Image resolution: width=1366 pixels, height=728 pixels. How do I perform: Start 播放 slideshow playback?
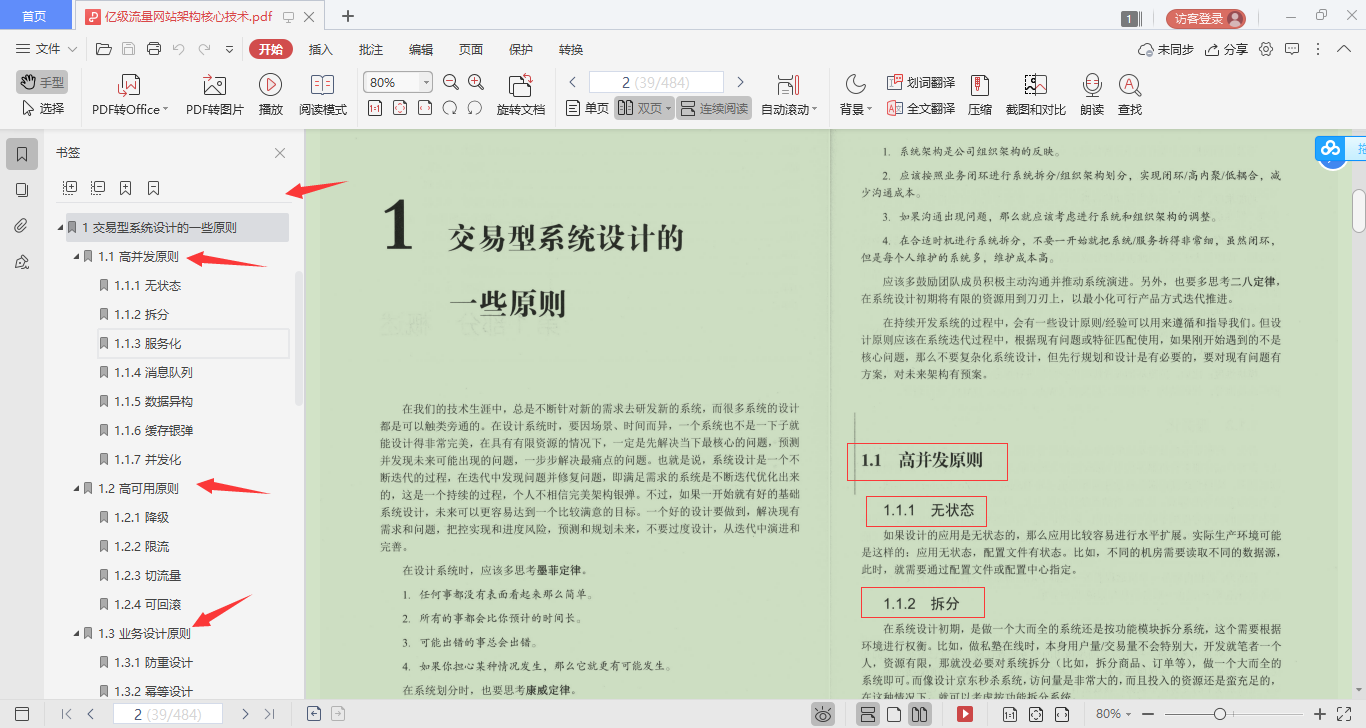click(x=270, y=95)
